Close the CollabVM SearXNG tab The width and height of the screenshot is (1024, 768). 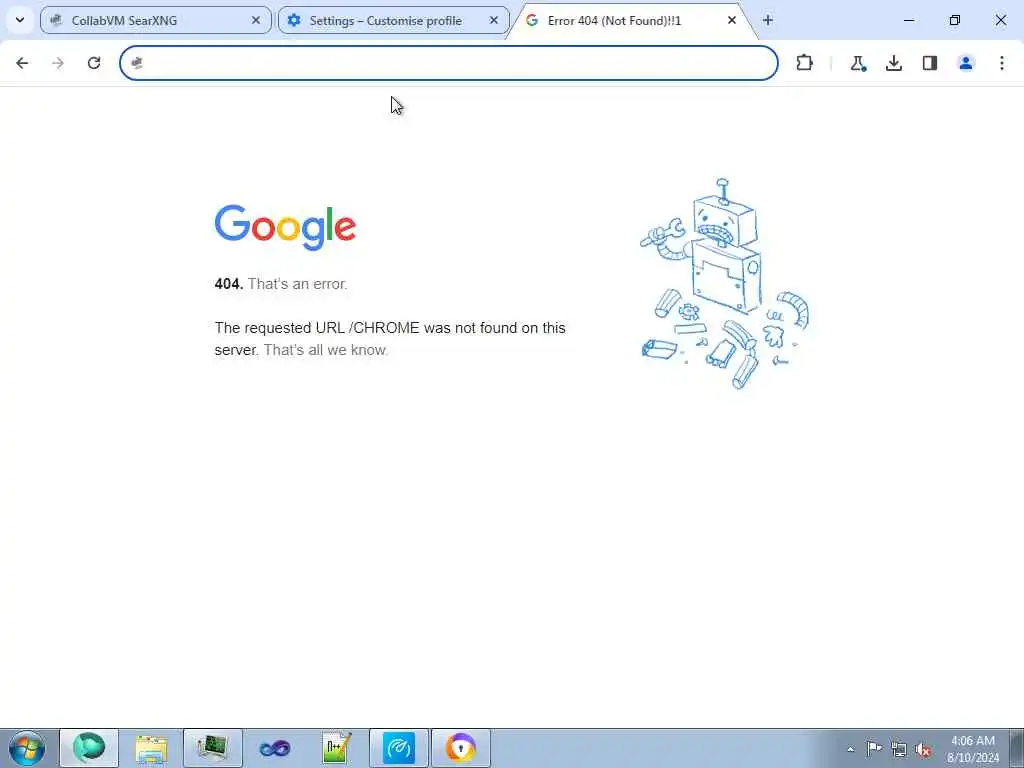tap(256, 20)
